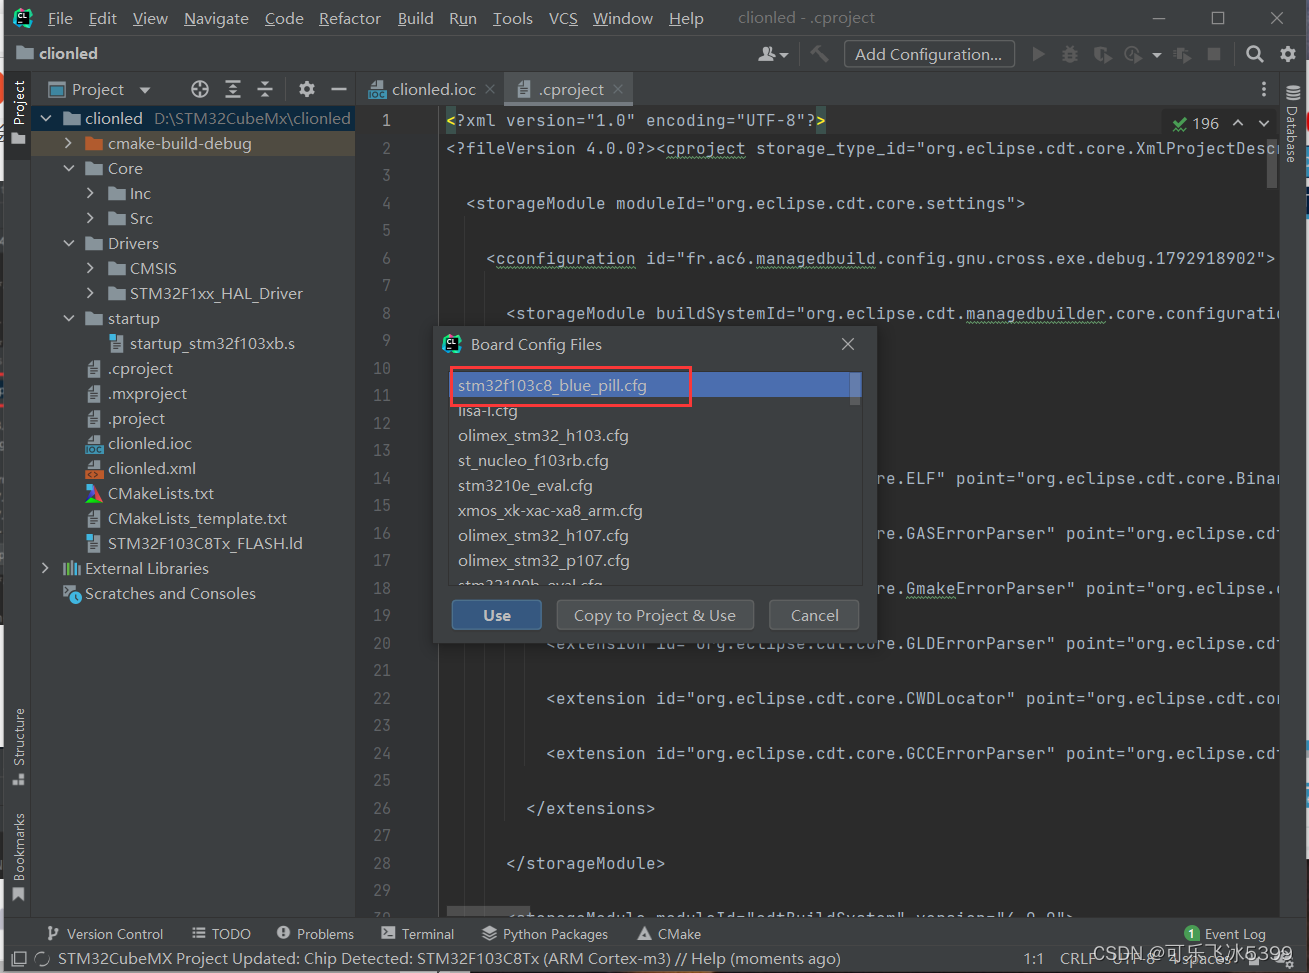Open the Refactor menu

pyautogui.click(x=350, y=18)
